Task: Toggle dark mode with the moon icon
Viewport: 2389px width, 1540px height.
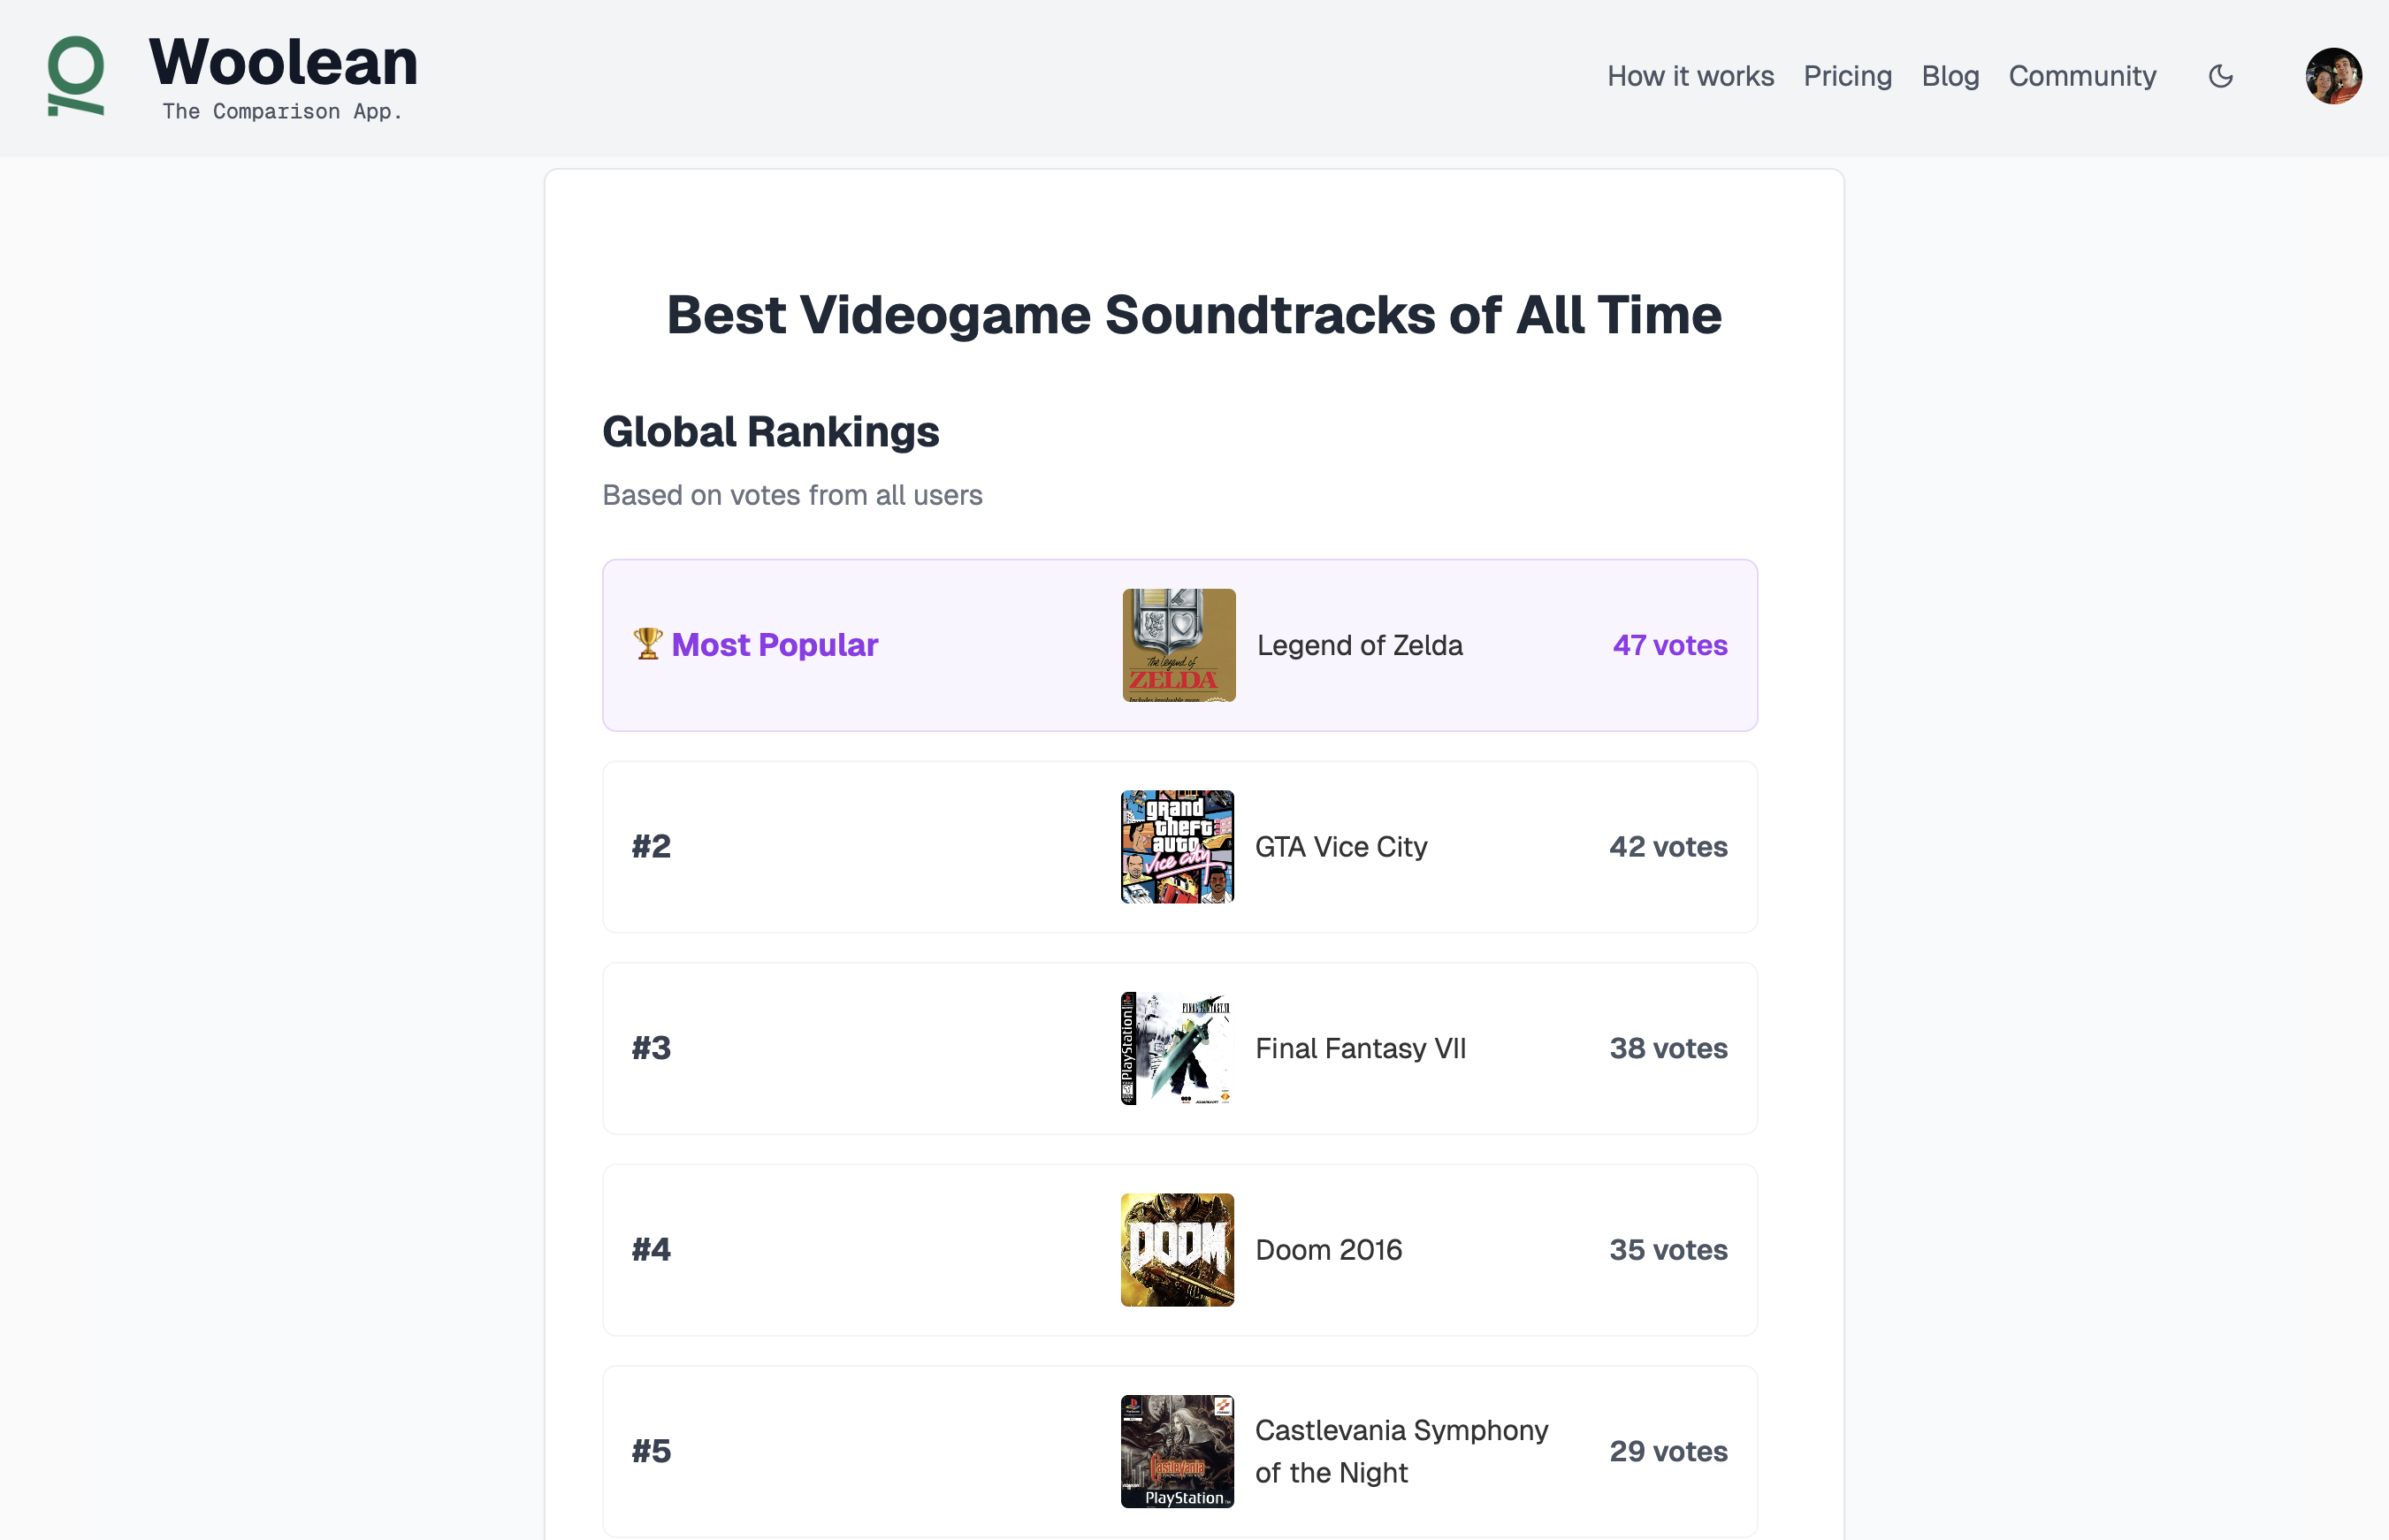Action: click(2220, 76)
